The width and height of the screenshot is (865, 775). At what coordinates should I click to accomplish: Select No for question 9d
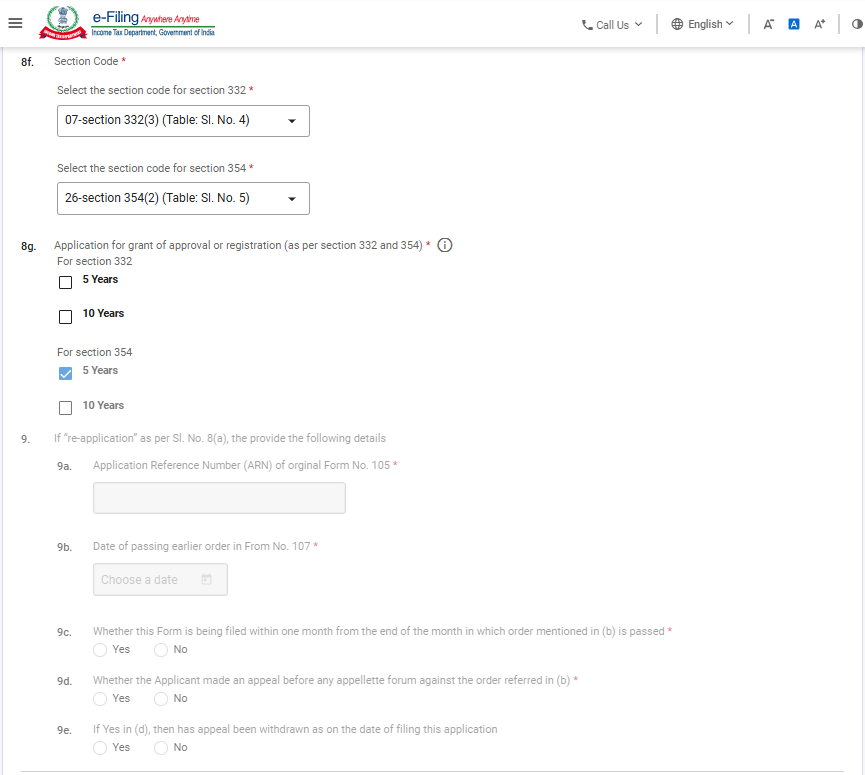coord(161,699)
